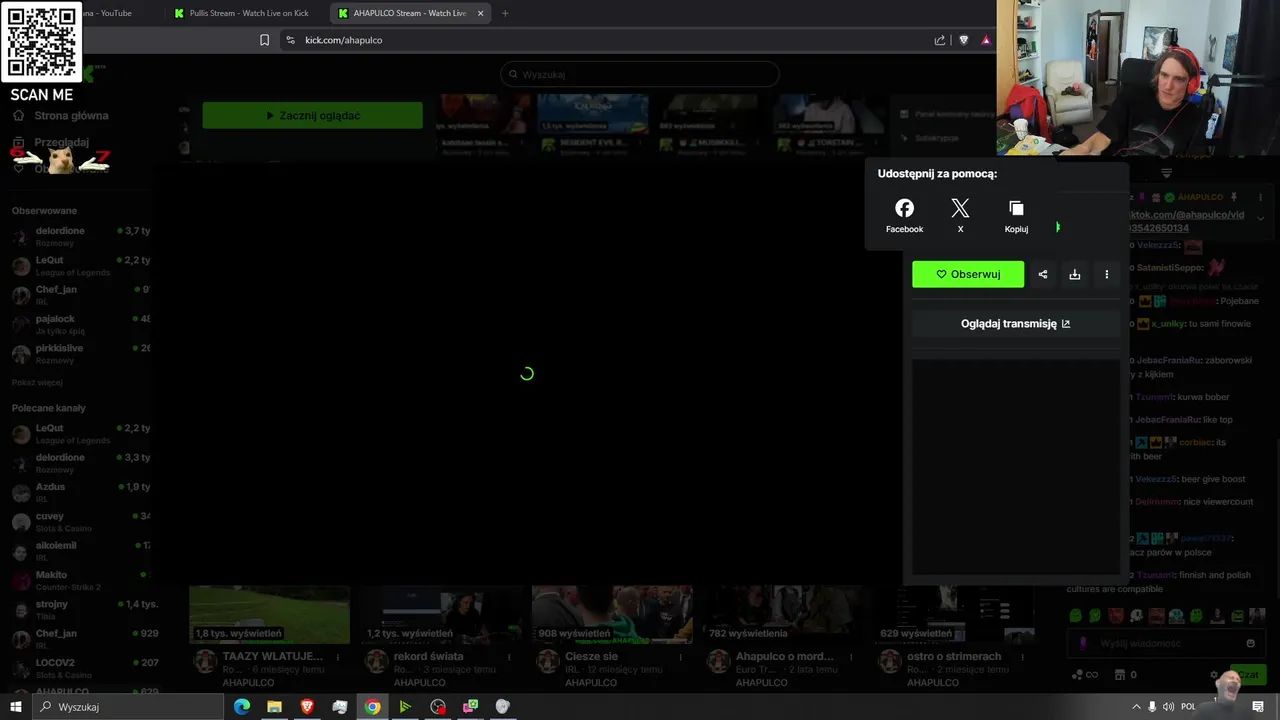
Task: Click the shop icon below chat input
Action: pyautogui.click(x=1120, y=675)
